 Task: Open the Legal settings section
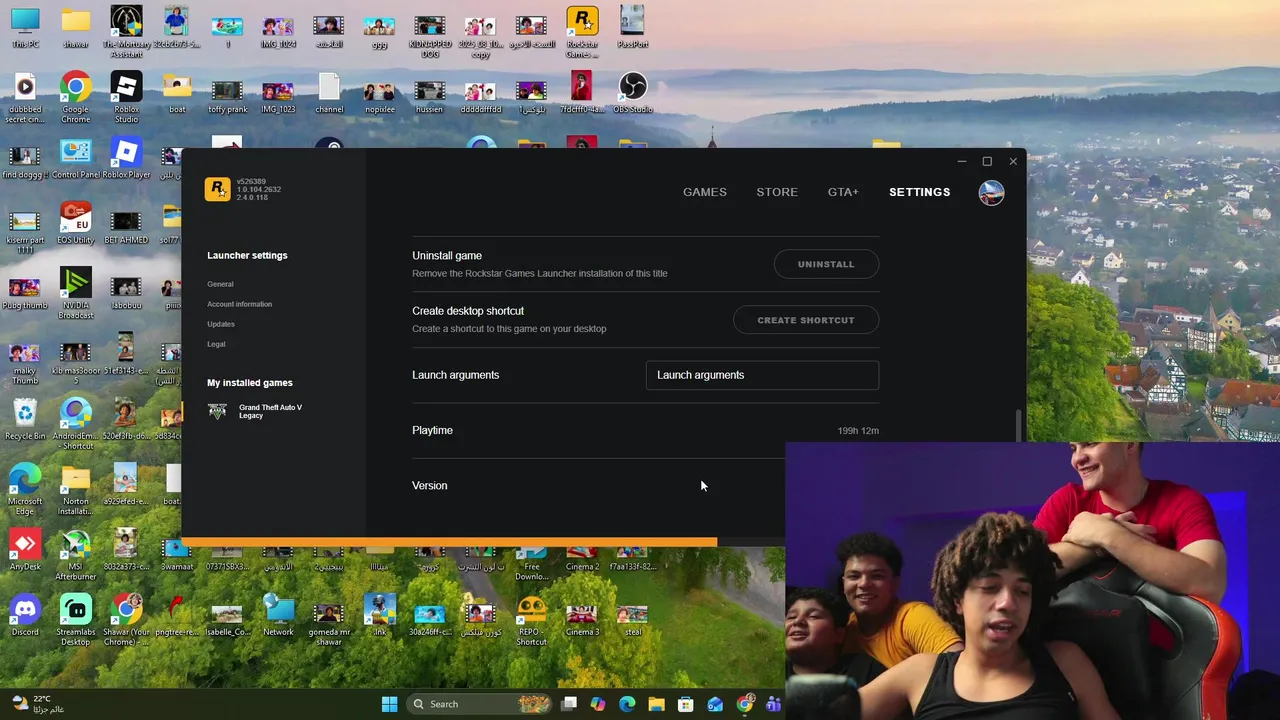pyautogui.click(x=216, y=344)
